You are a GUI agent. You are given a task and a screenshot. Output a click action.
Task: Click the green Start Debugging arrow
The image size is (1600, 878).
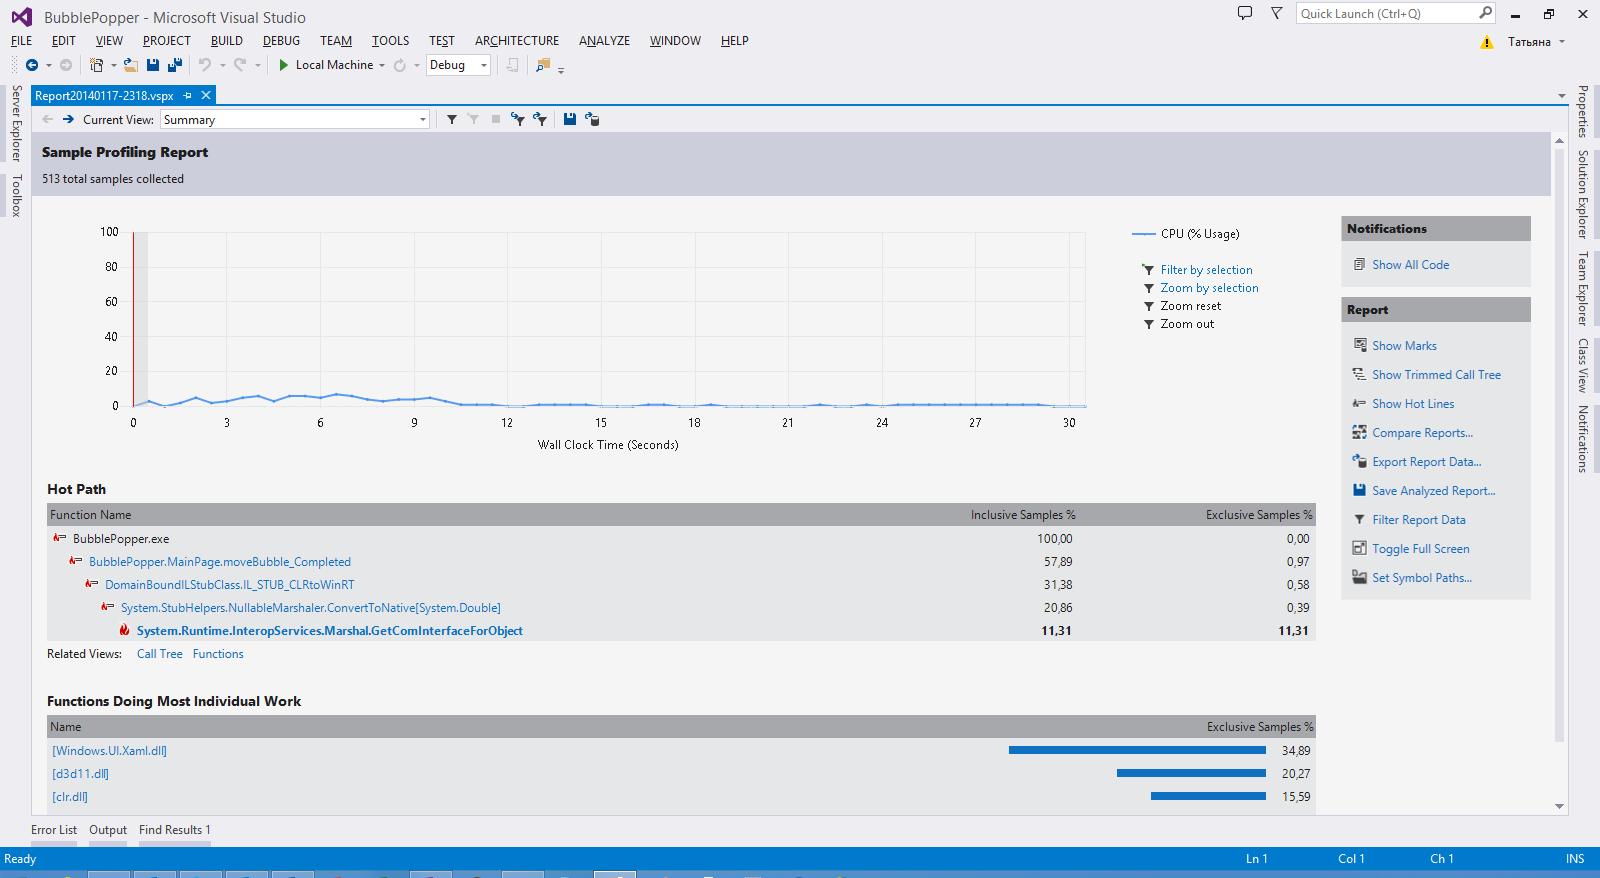284,65
